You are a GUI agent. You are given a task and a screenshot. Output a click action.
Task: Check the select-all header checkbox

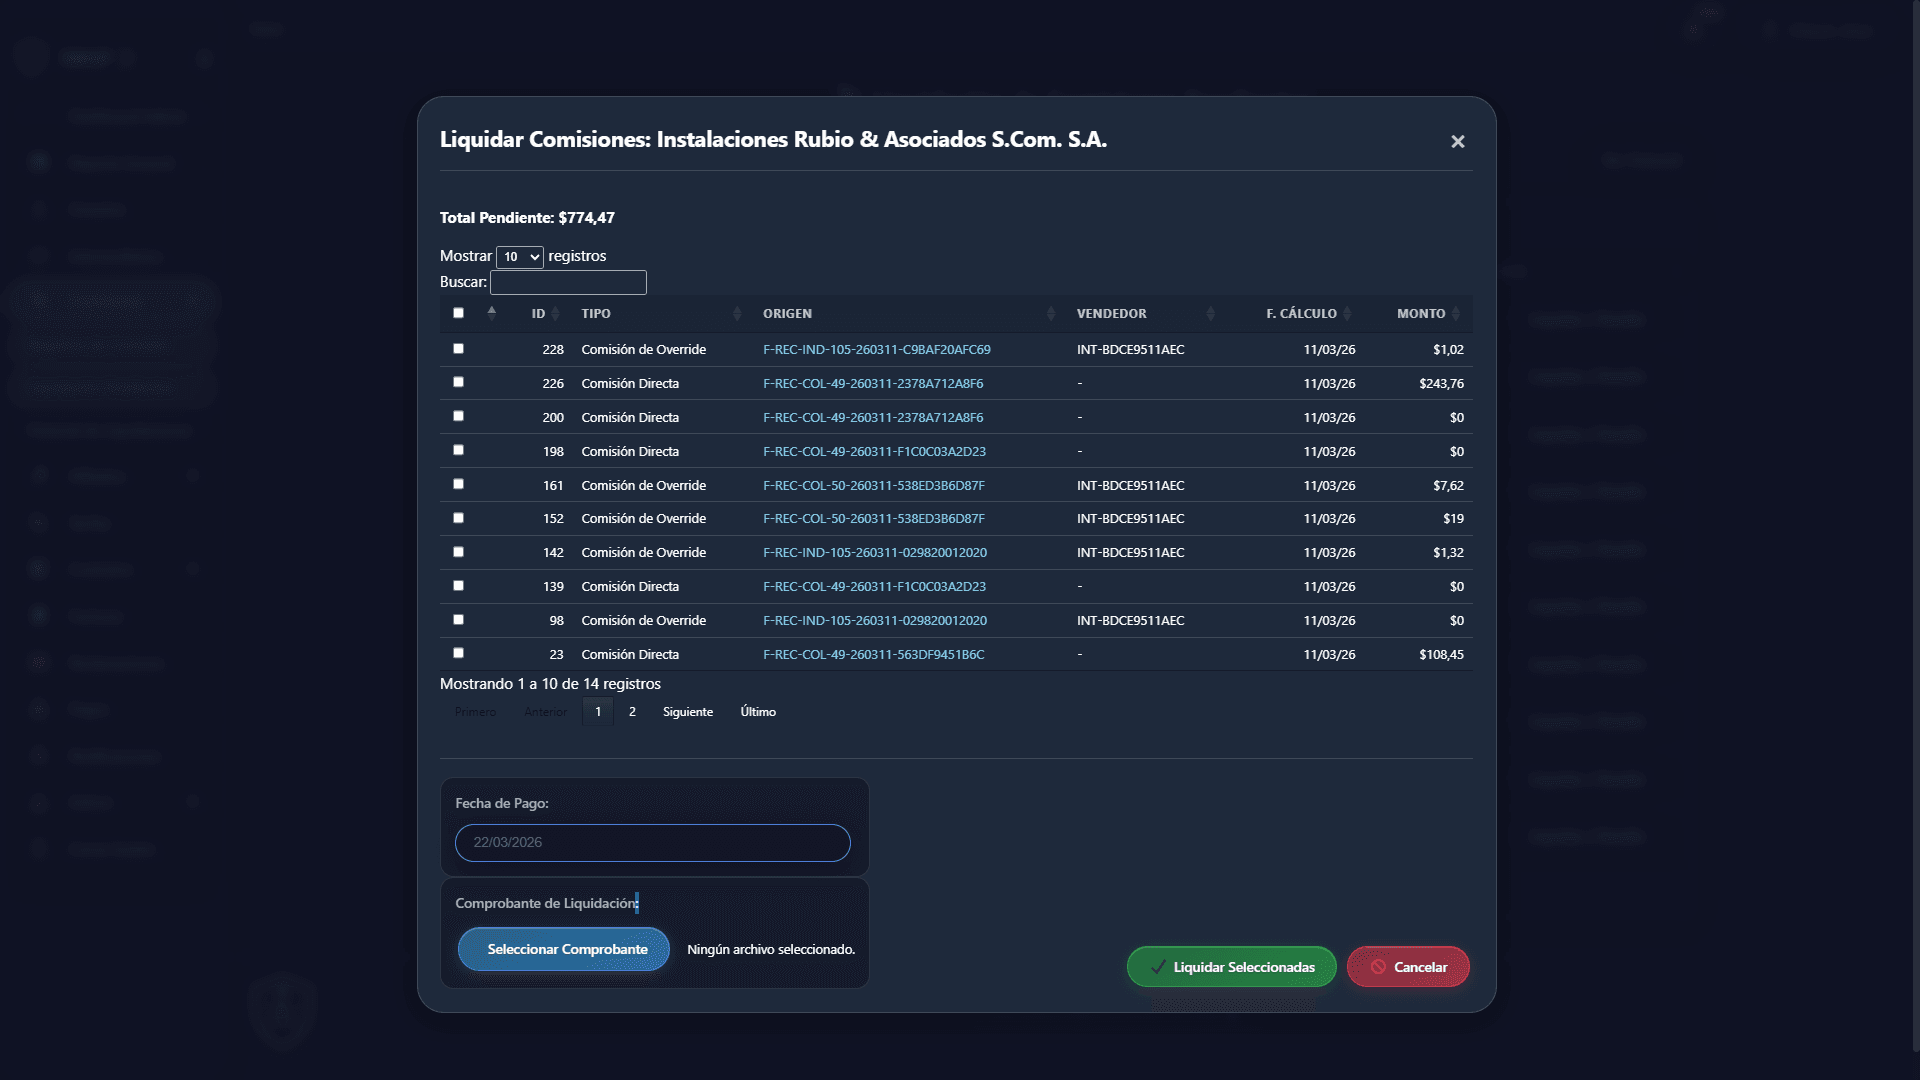458,313
